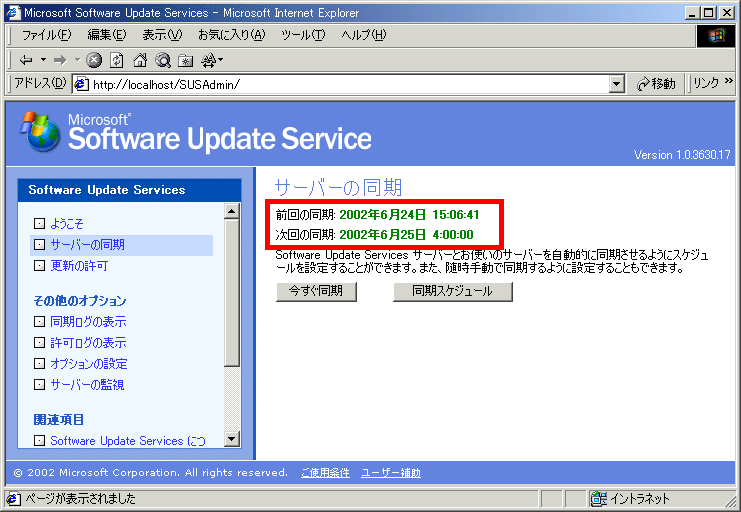This screenshot has height=512, width=741.
Task: Open the 同期ログの表示 link
Action: point(88,321)
